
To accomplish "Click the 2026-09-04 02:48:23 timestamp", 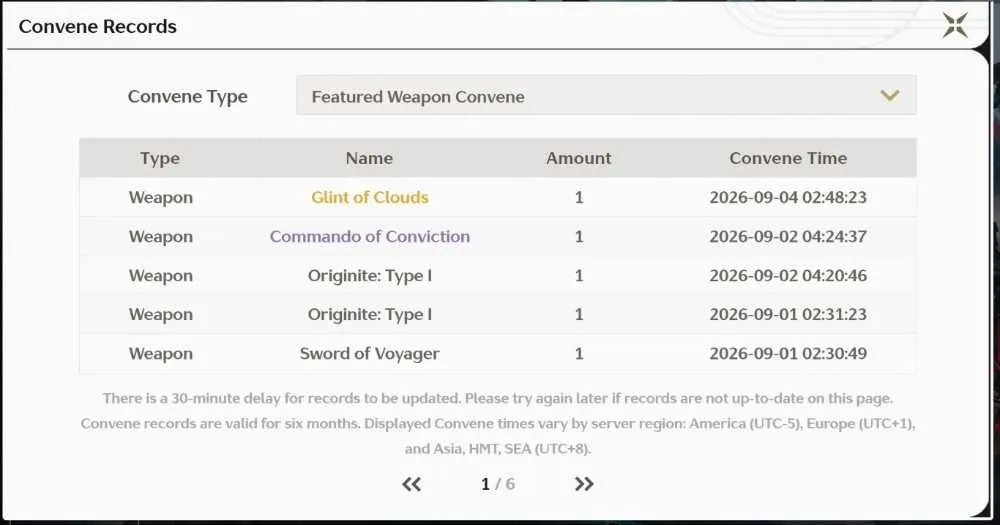I will click(788, 197).
